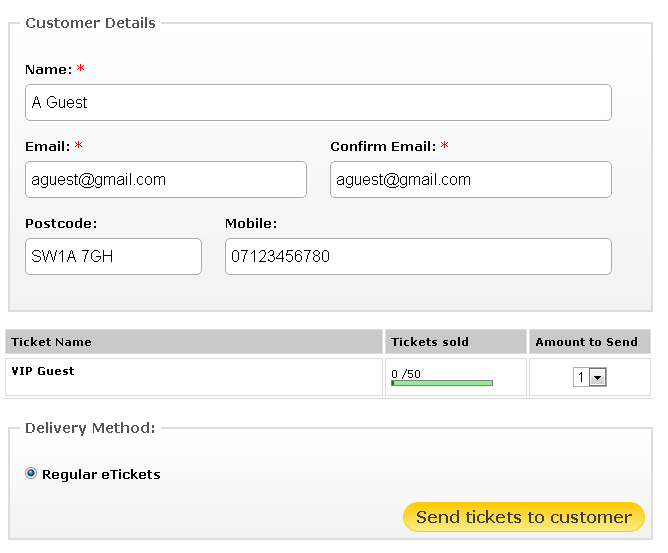Click the green tickets sold progress bar
668x553 pixels.
click(442, 382)
